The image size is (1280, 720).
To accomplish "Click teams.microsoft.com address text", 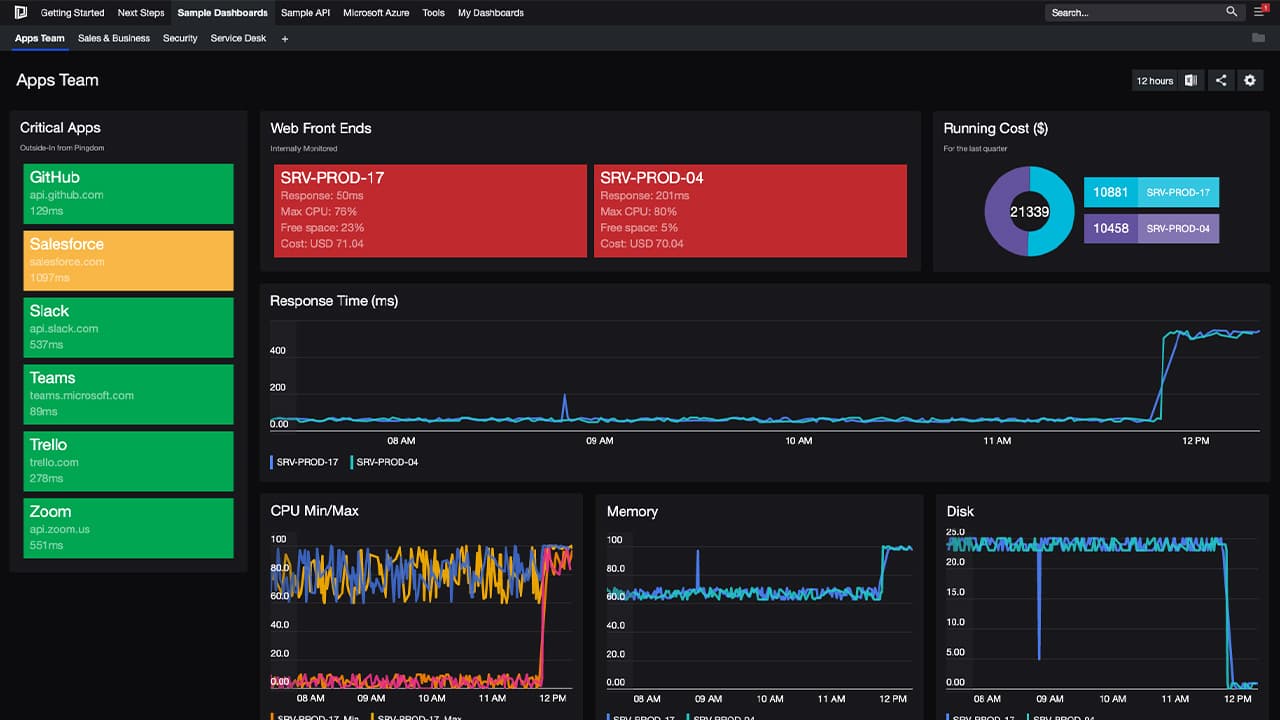I will (82, 396).
